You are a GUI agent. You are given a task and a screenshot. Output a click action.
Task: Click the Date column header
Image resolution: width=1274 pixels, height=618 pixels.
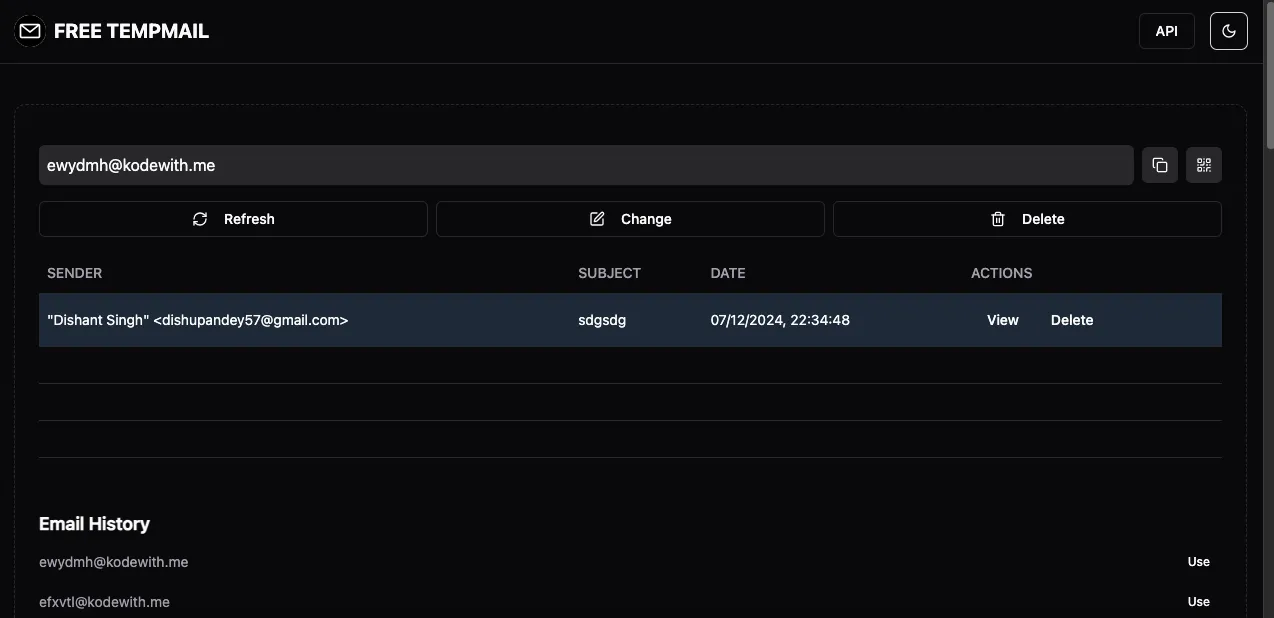click(728, 273)
